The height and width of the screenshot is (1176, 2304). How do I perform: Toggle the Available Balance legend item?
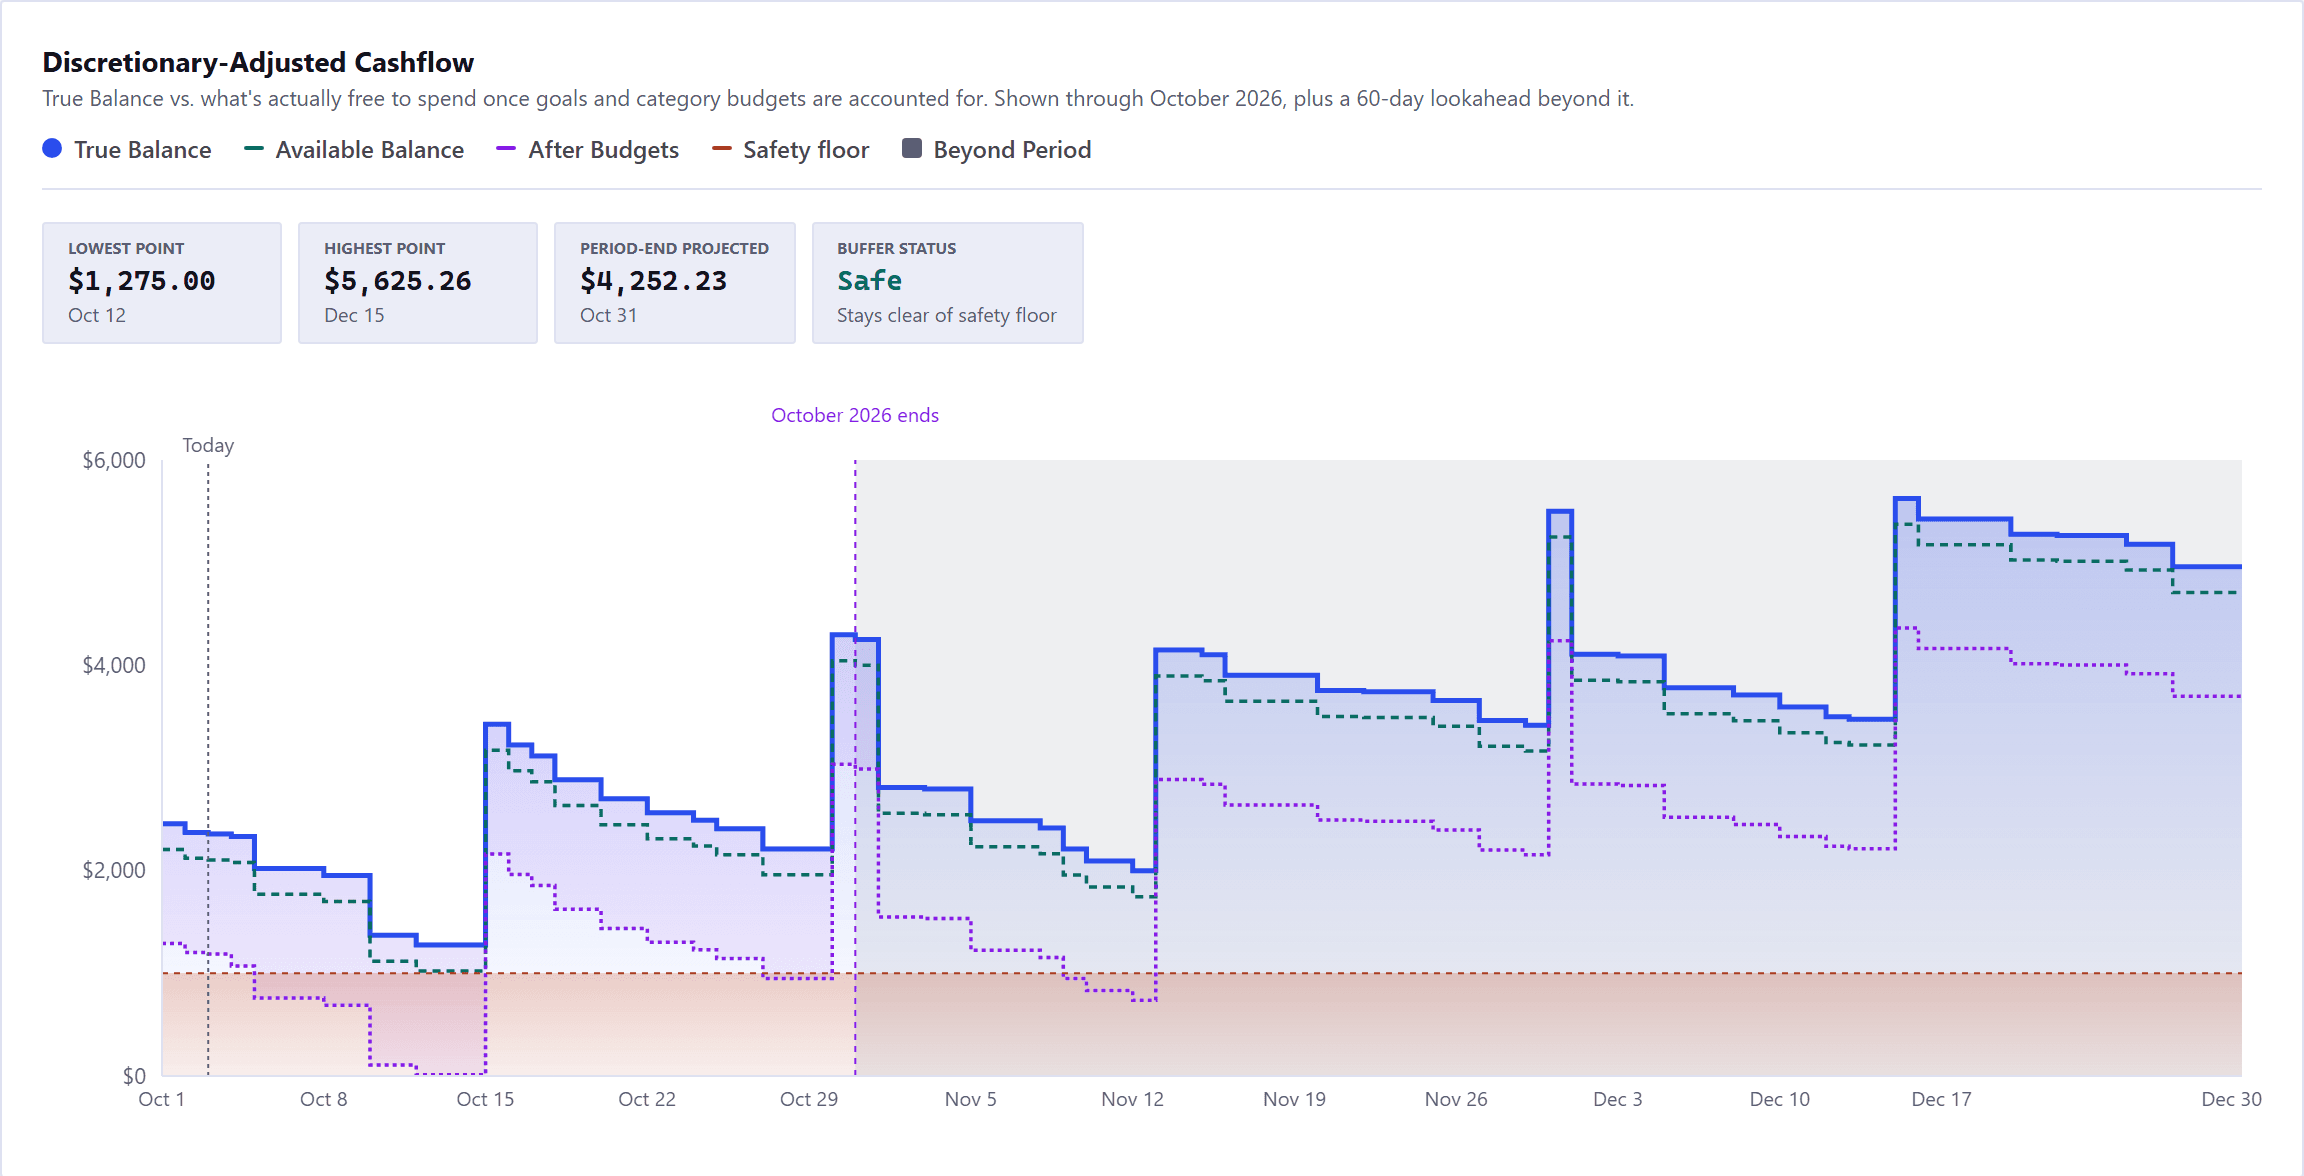click(x=354, y=150)
